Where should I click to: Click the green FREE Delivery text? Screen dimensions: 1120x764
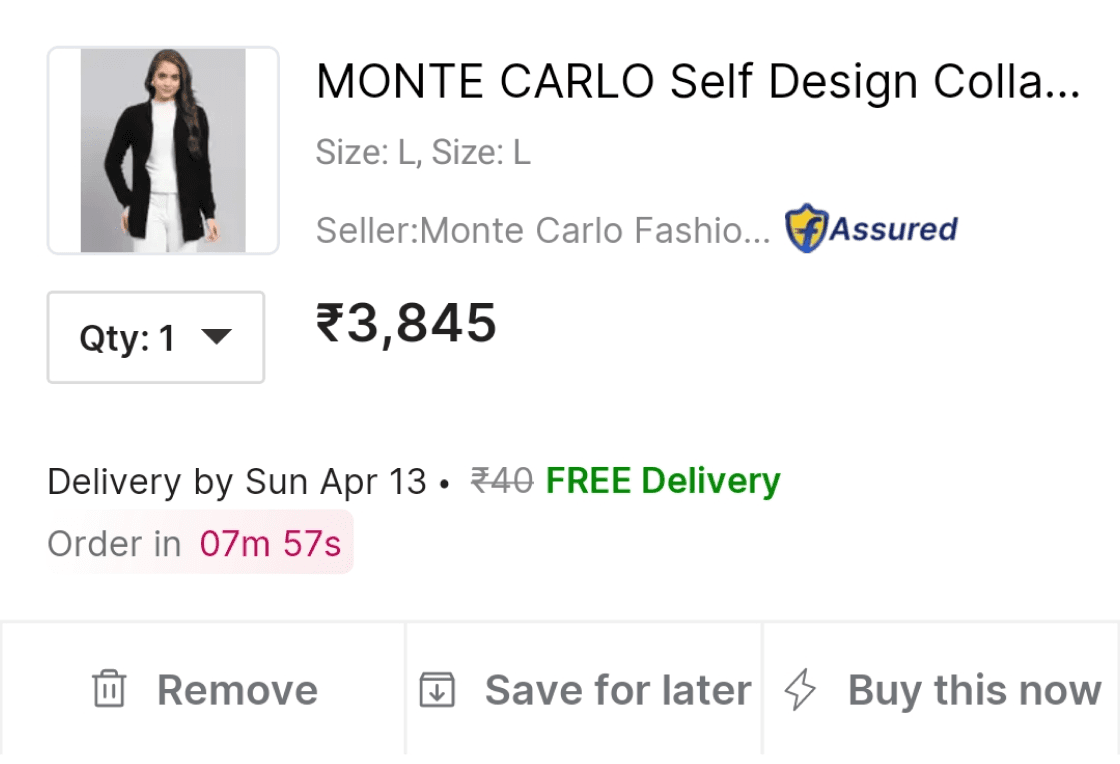point(662,481)
